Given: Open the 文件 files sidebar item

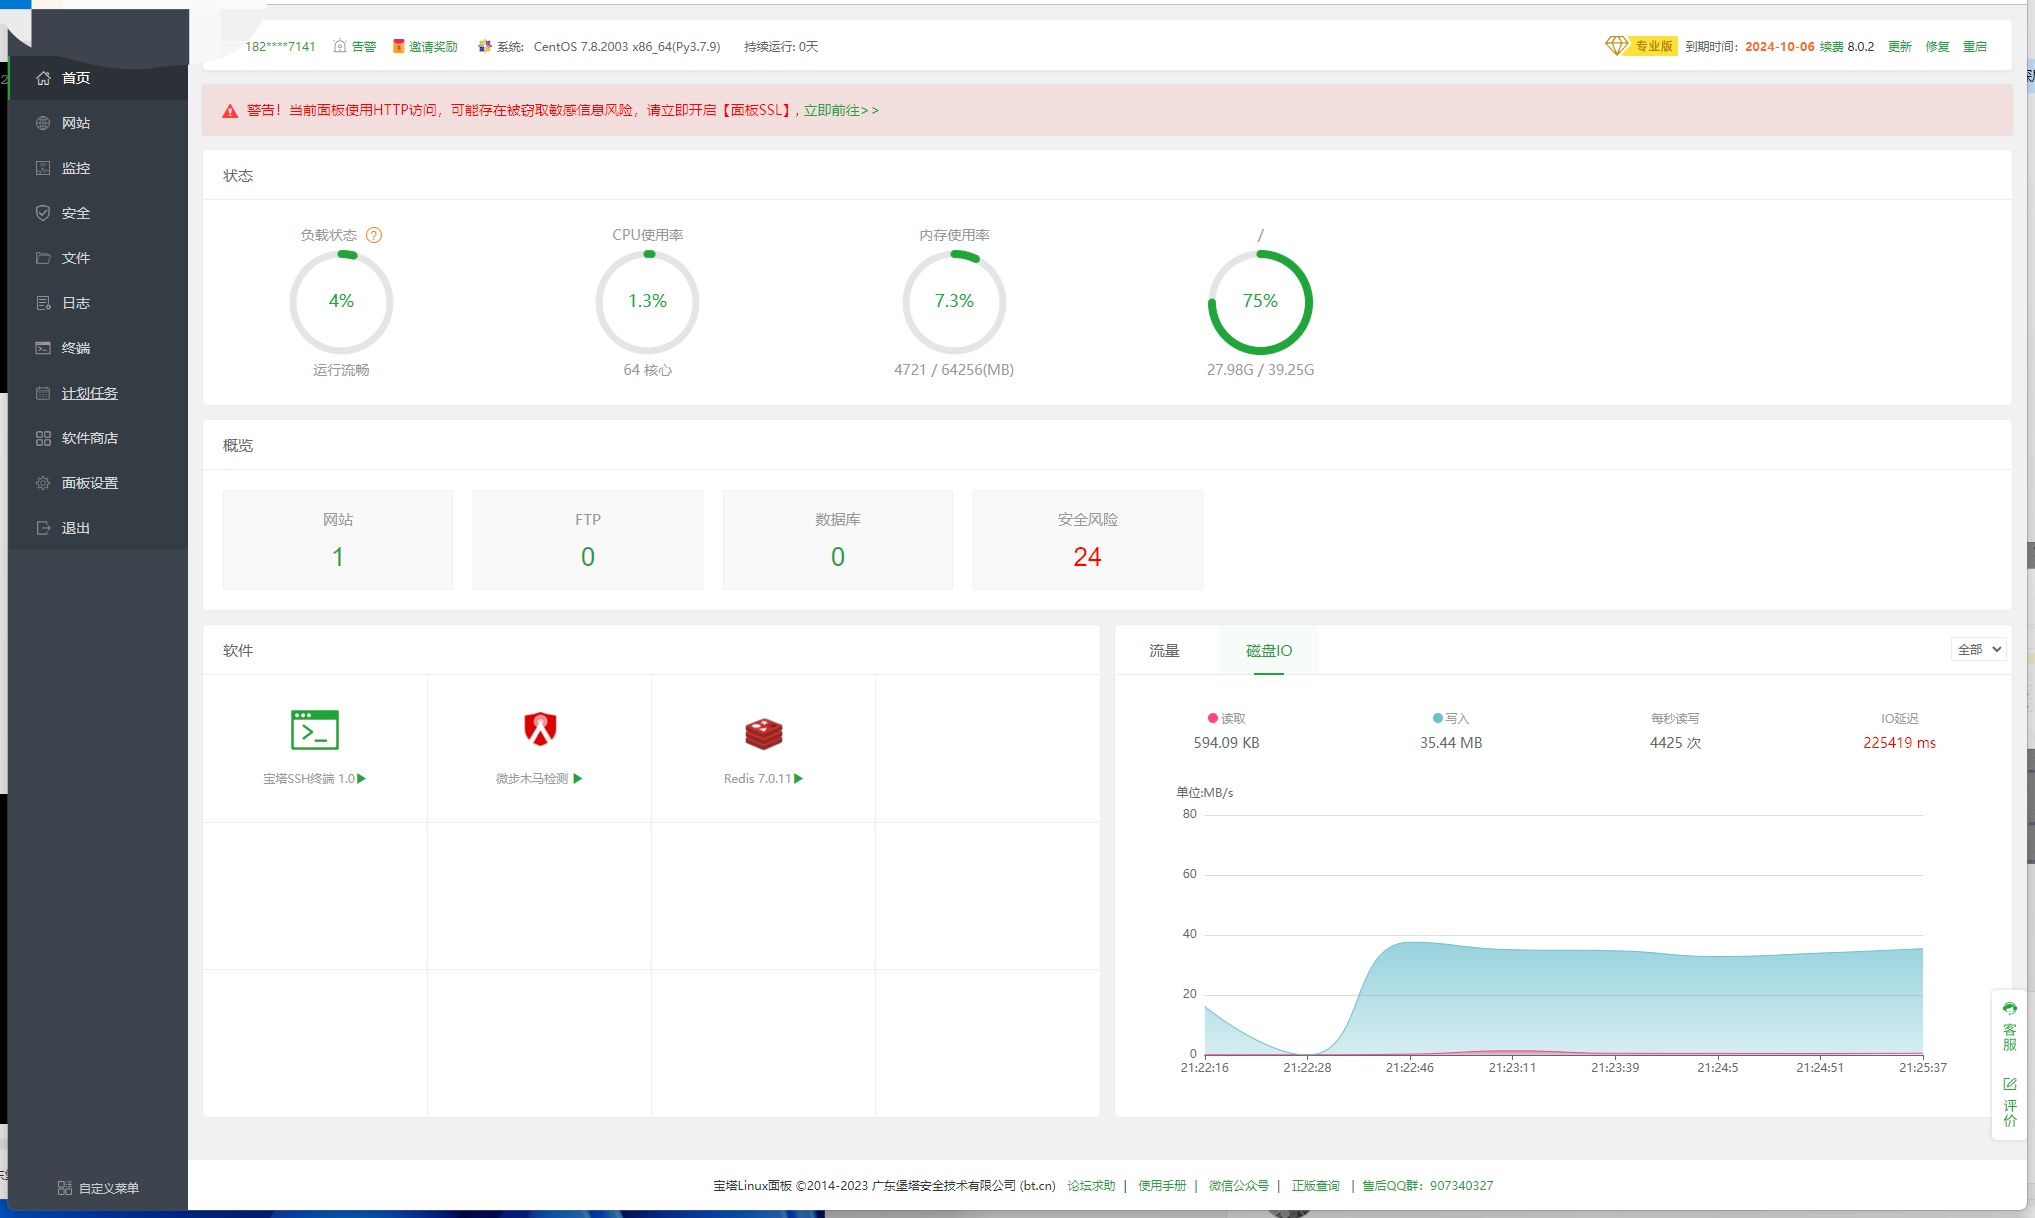Looking at the screenshot, I should 98,258.
